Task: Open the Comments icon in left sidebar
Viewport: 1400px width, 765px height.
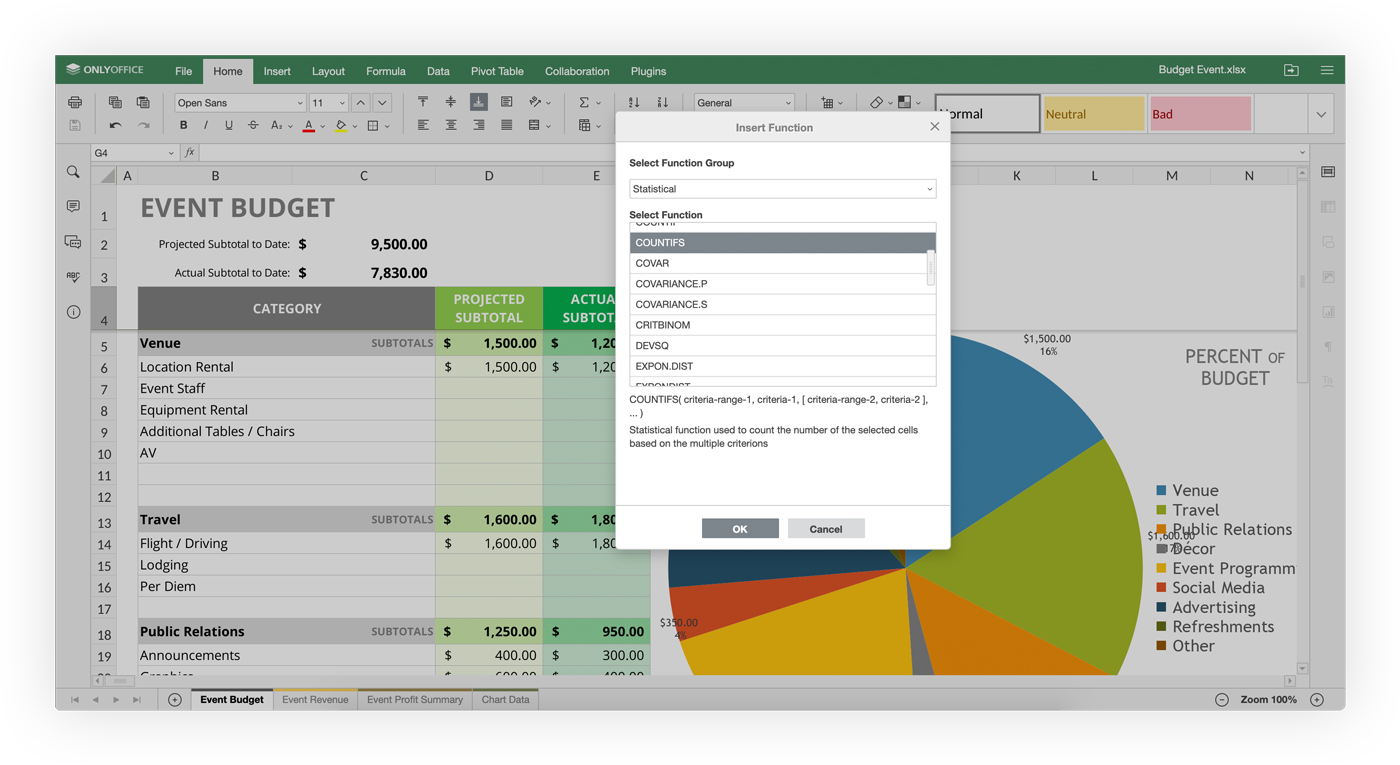Action: 73,206
